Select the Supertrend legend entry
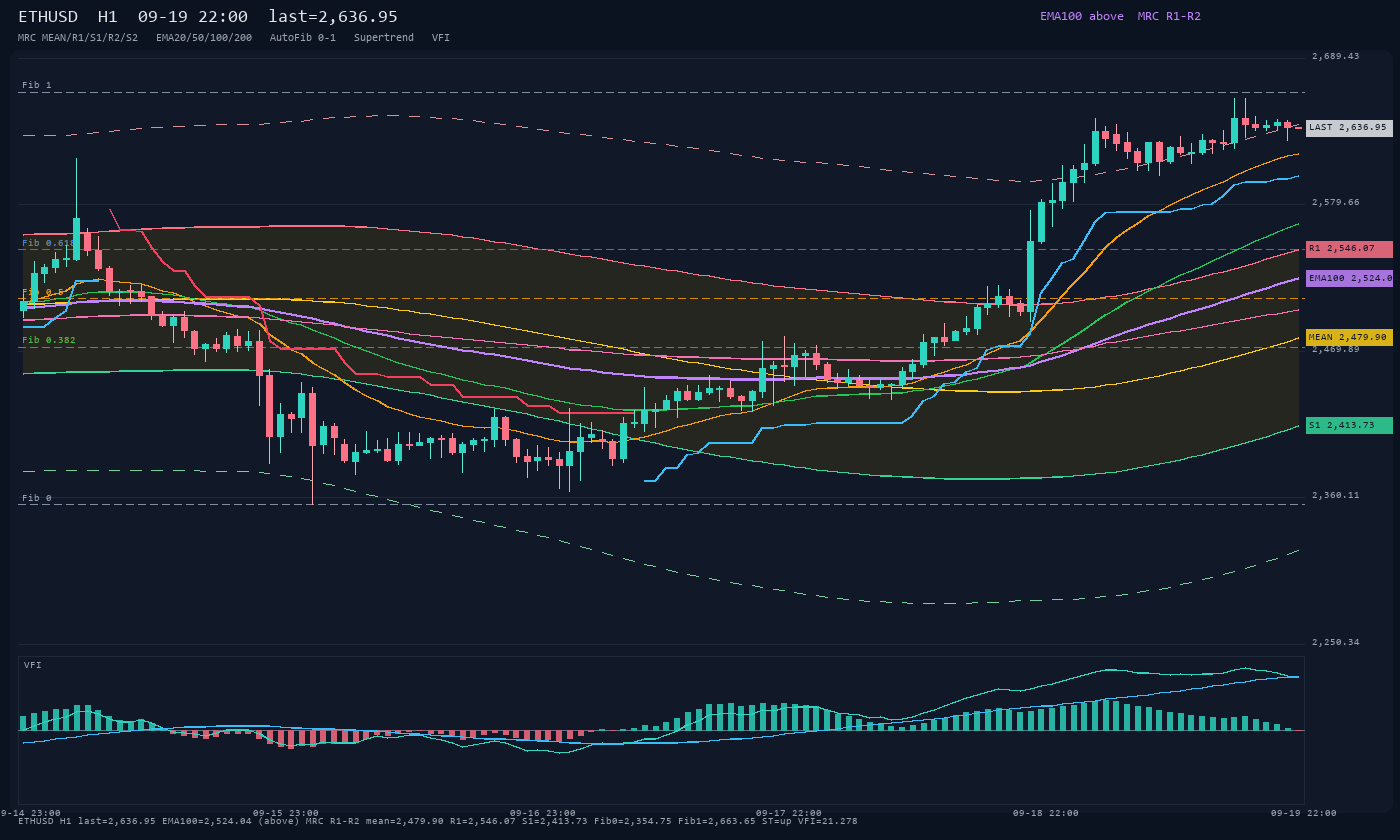1400x840 pixels. (384, 38)
